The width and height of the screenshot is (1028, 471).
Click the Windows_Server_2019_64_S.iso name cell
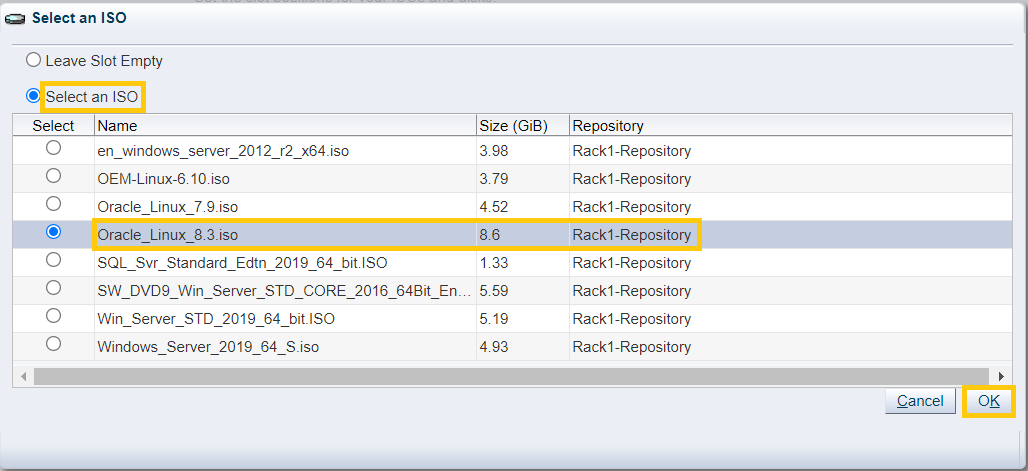(285, 346)
